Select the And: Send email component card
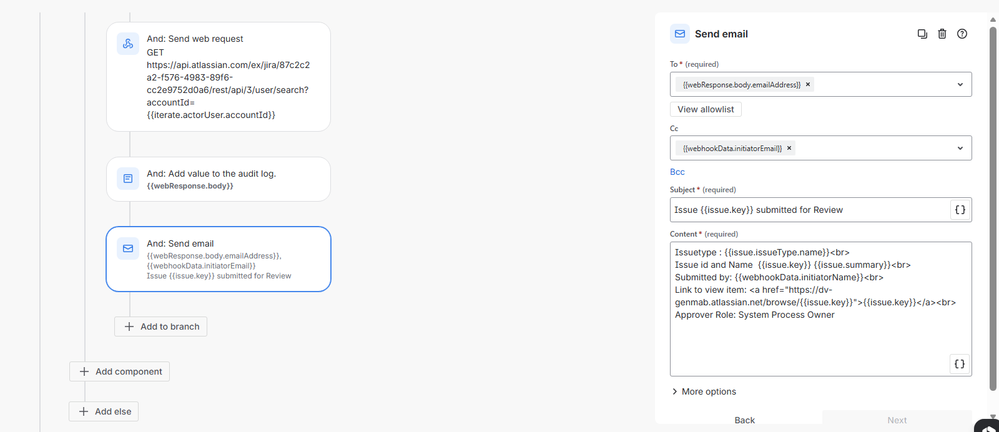The image size is (999, 432). (219, 259)
